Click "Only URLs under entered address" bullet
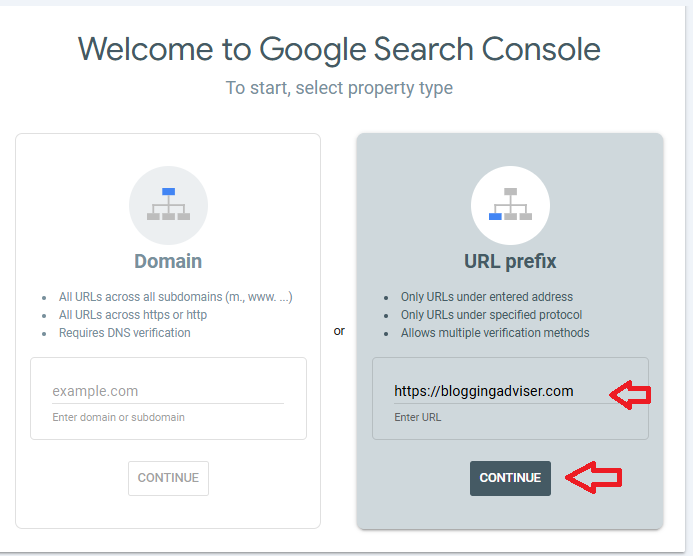 pyautogui.click(x=487, y=297)
